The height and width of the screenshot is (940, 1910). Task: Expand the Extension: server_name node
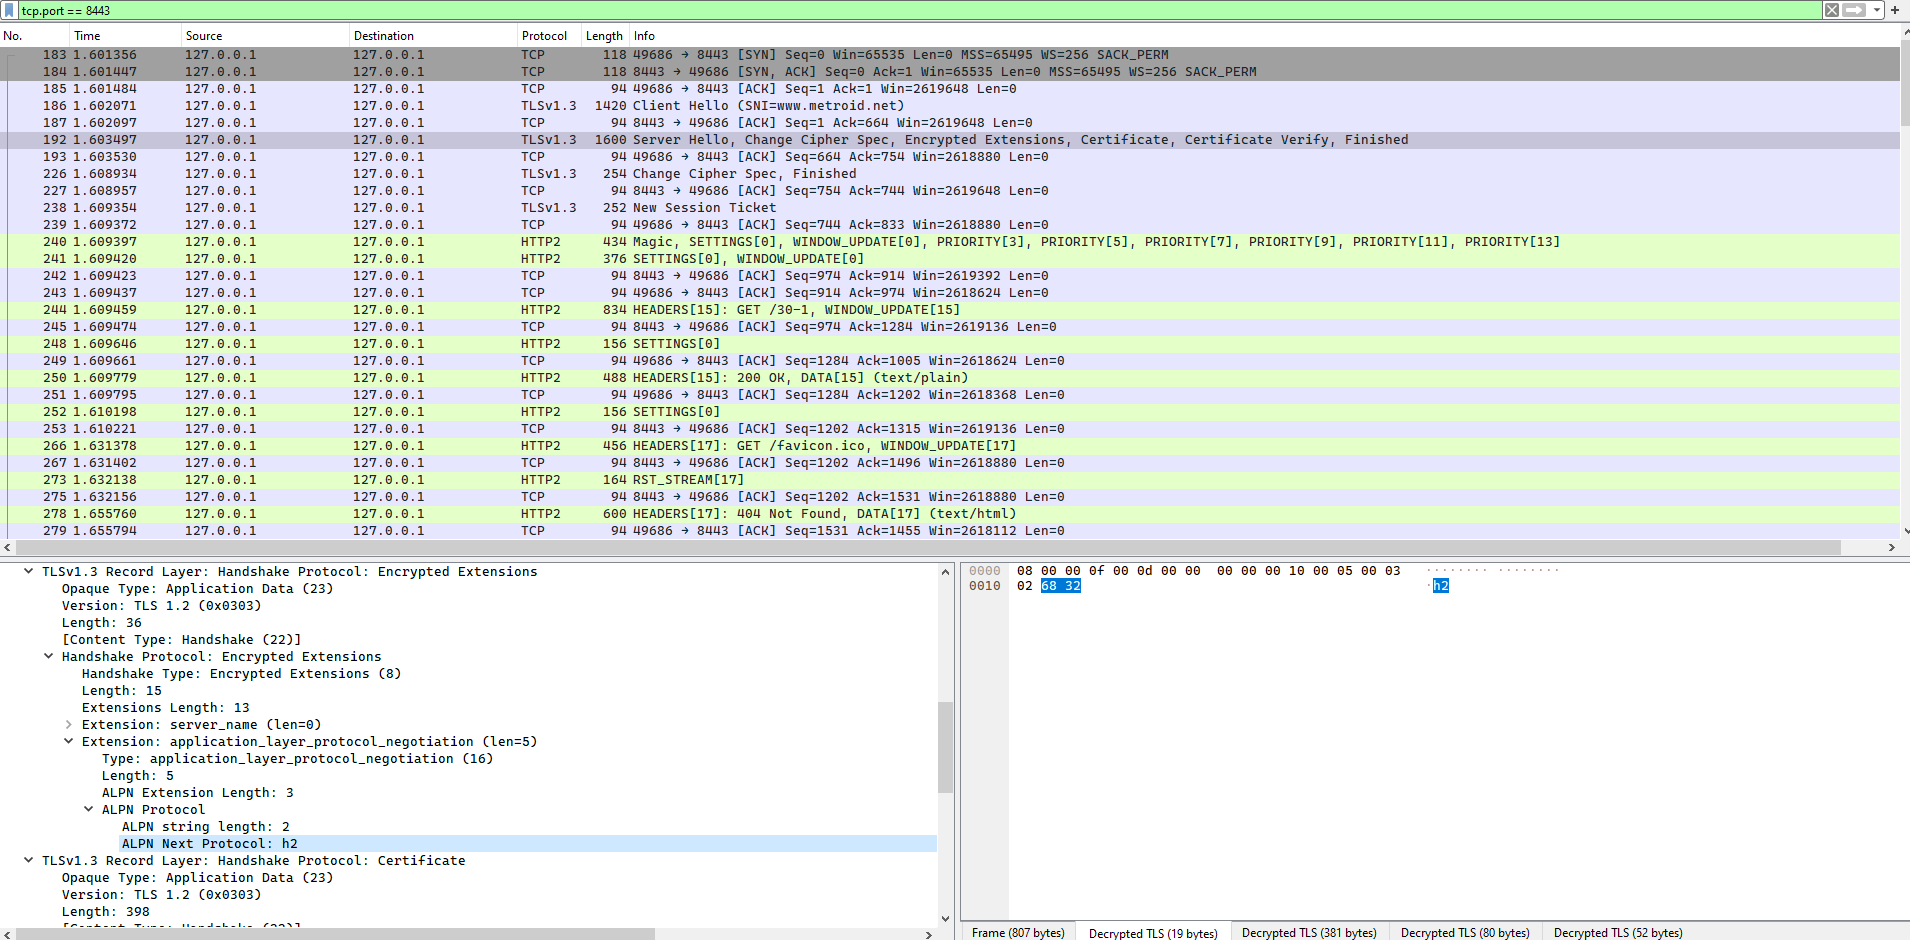coord(68,725)
